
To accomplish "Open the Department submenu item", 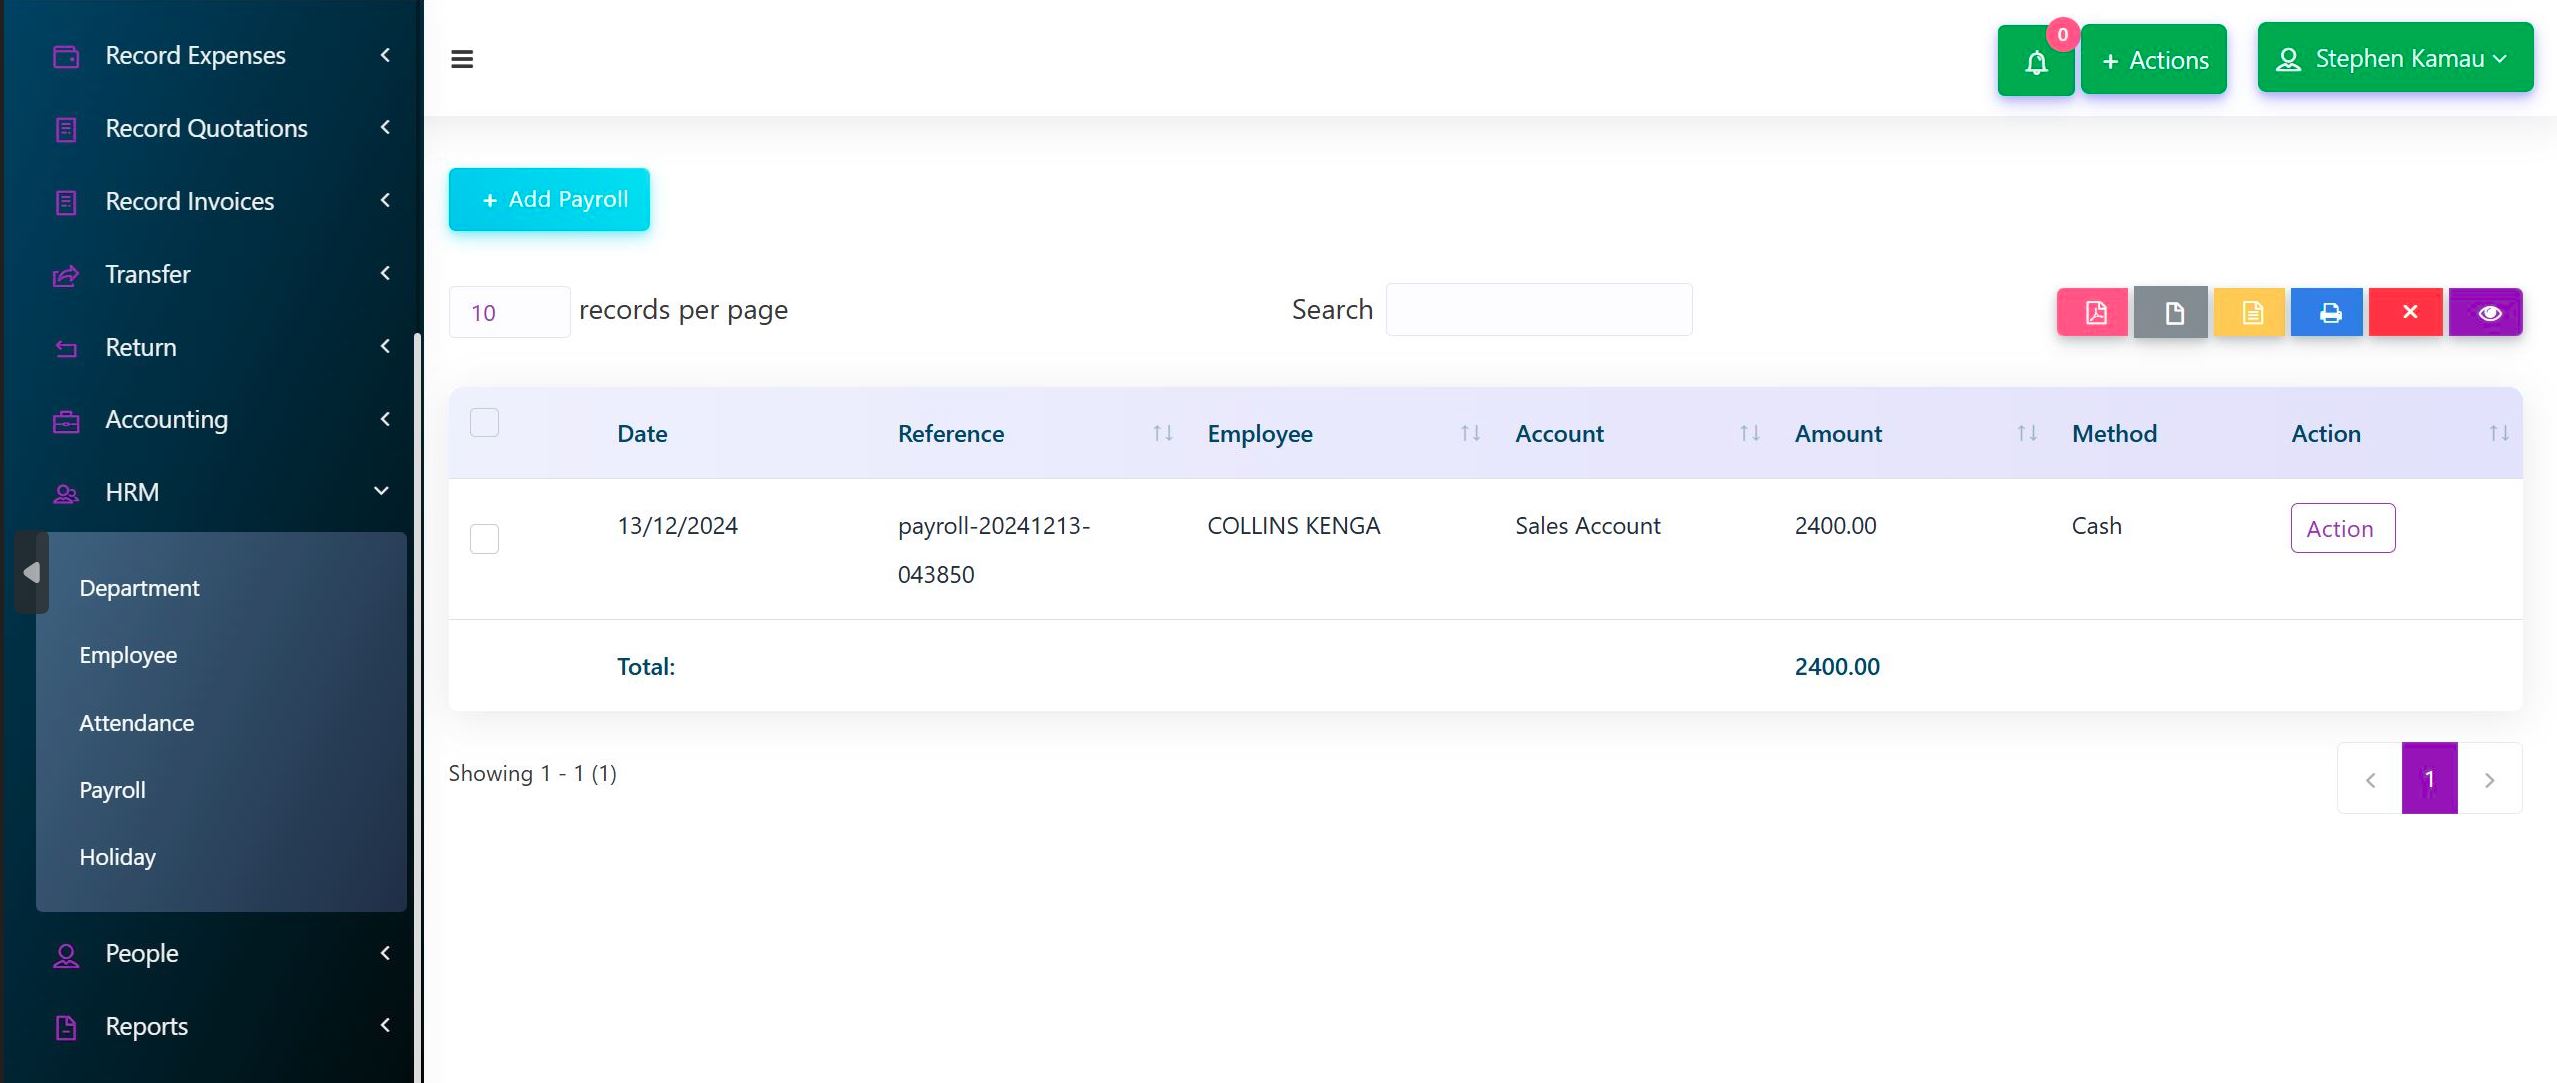I will [x=139, y=588].
